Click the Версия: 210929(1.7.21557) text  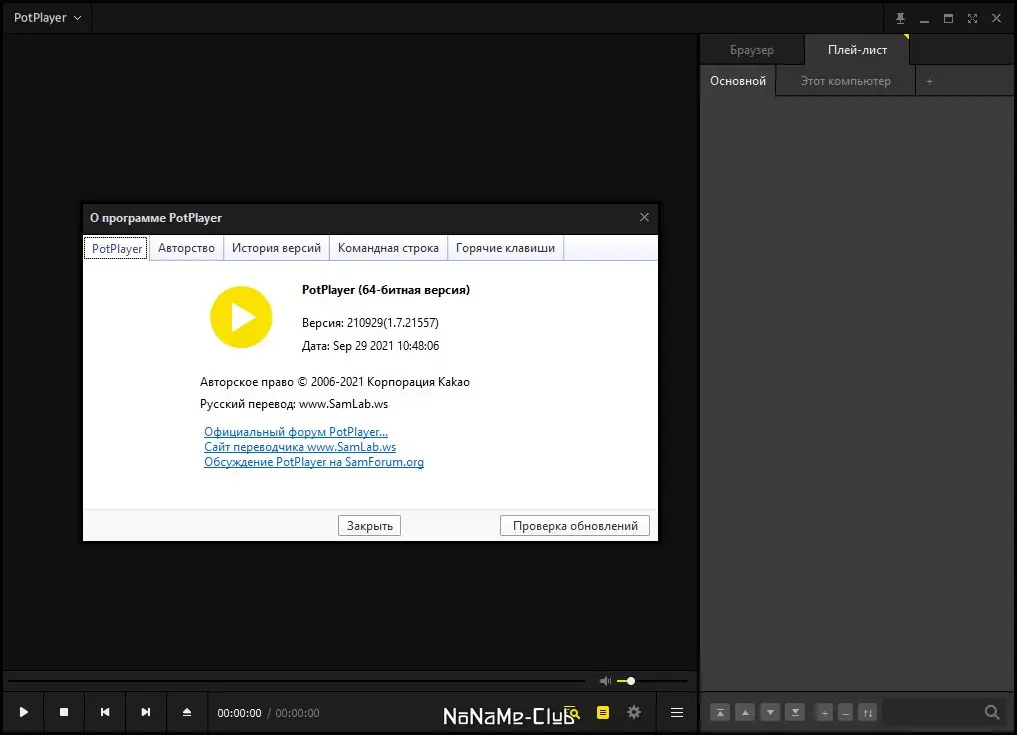[370, 322]
